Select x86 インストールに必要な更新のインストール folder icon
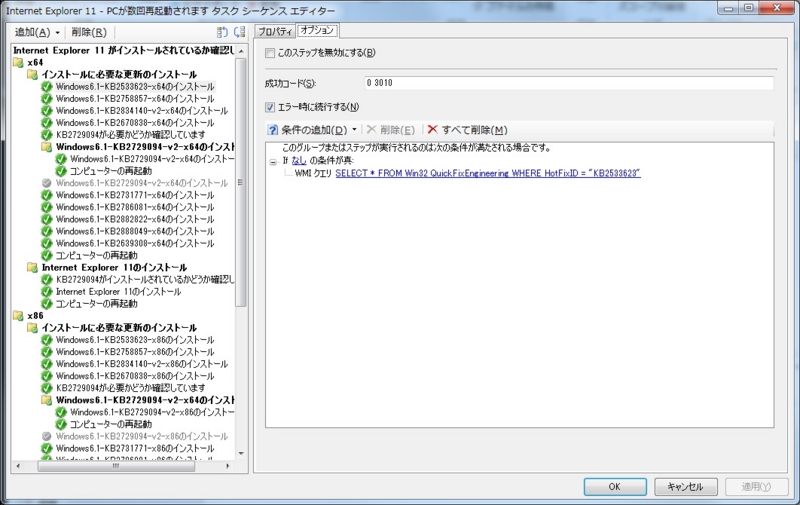Image resolution: width=800 pixels, height=505 pixels. pos(33,328)
